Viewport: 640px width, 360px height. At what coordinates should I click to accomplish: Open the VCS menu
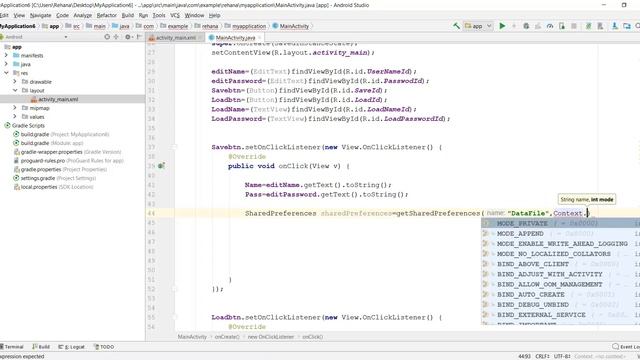175,15
